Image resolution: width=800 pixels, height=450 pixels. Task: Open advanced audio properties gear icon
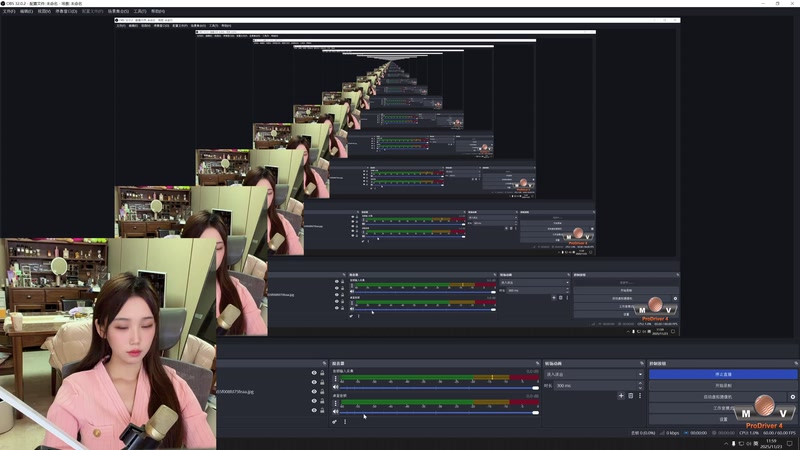pyautogui.click(x=334, y=421)
